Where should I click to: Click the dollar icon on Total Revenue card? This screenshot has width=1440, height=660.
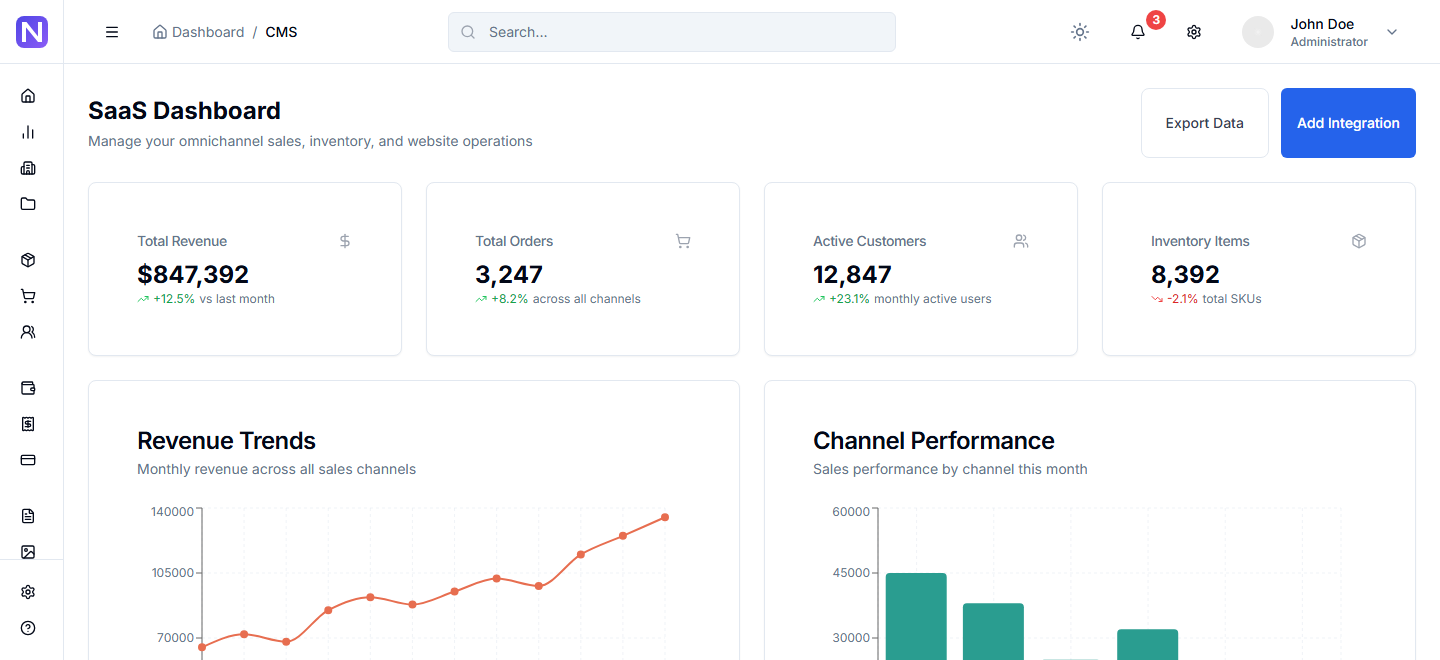click(x=345, y=241)
